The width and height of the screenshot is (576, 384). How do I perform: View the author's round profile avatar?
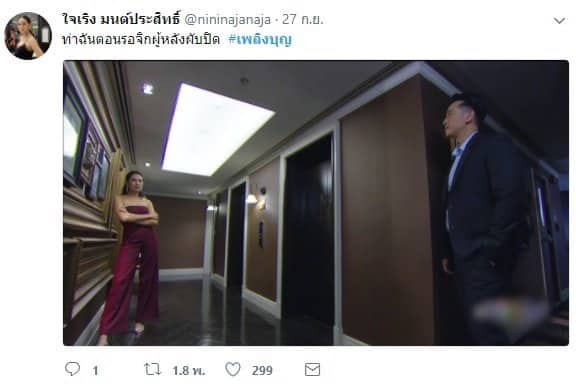point(28,36)
